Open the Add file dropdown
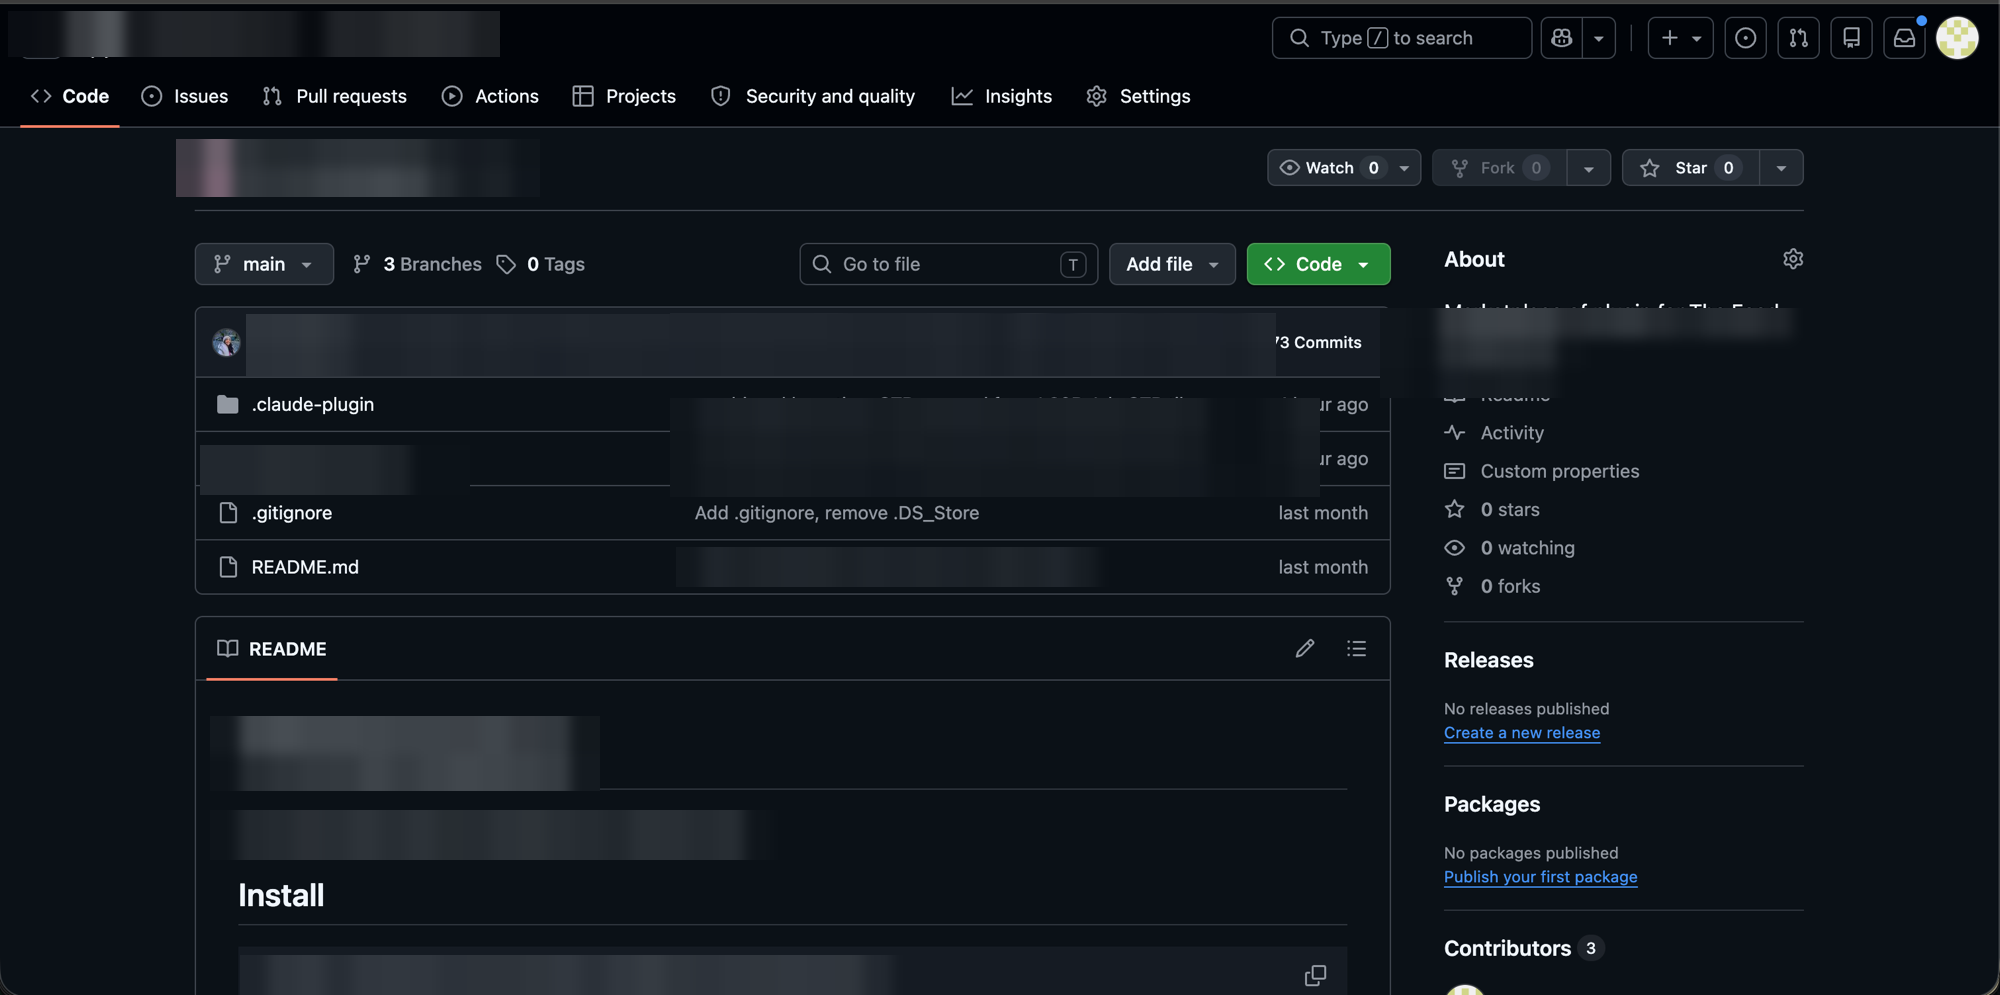The image size is (2000, 995). point(1172,264)
